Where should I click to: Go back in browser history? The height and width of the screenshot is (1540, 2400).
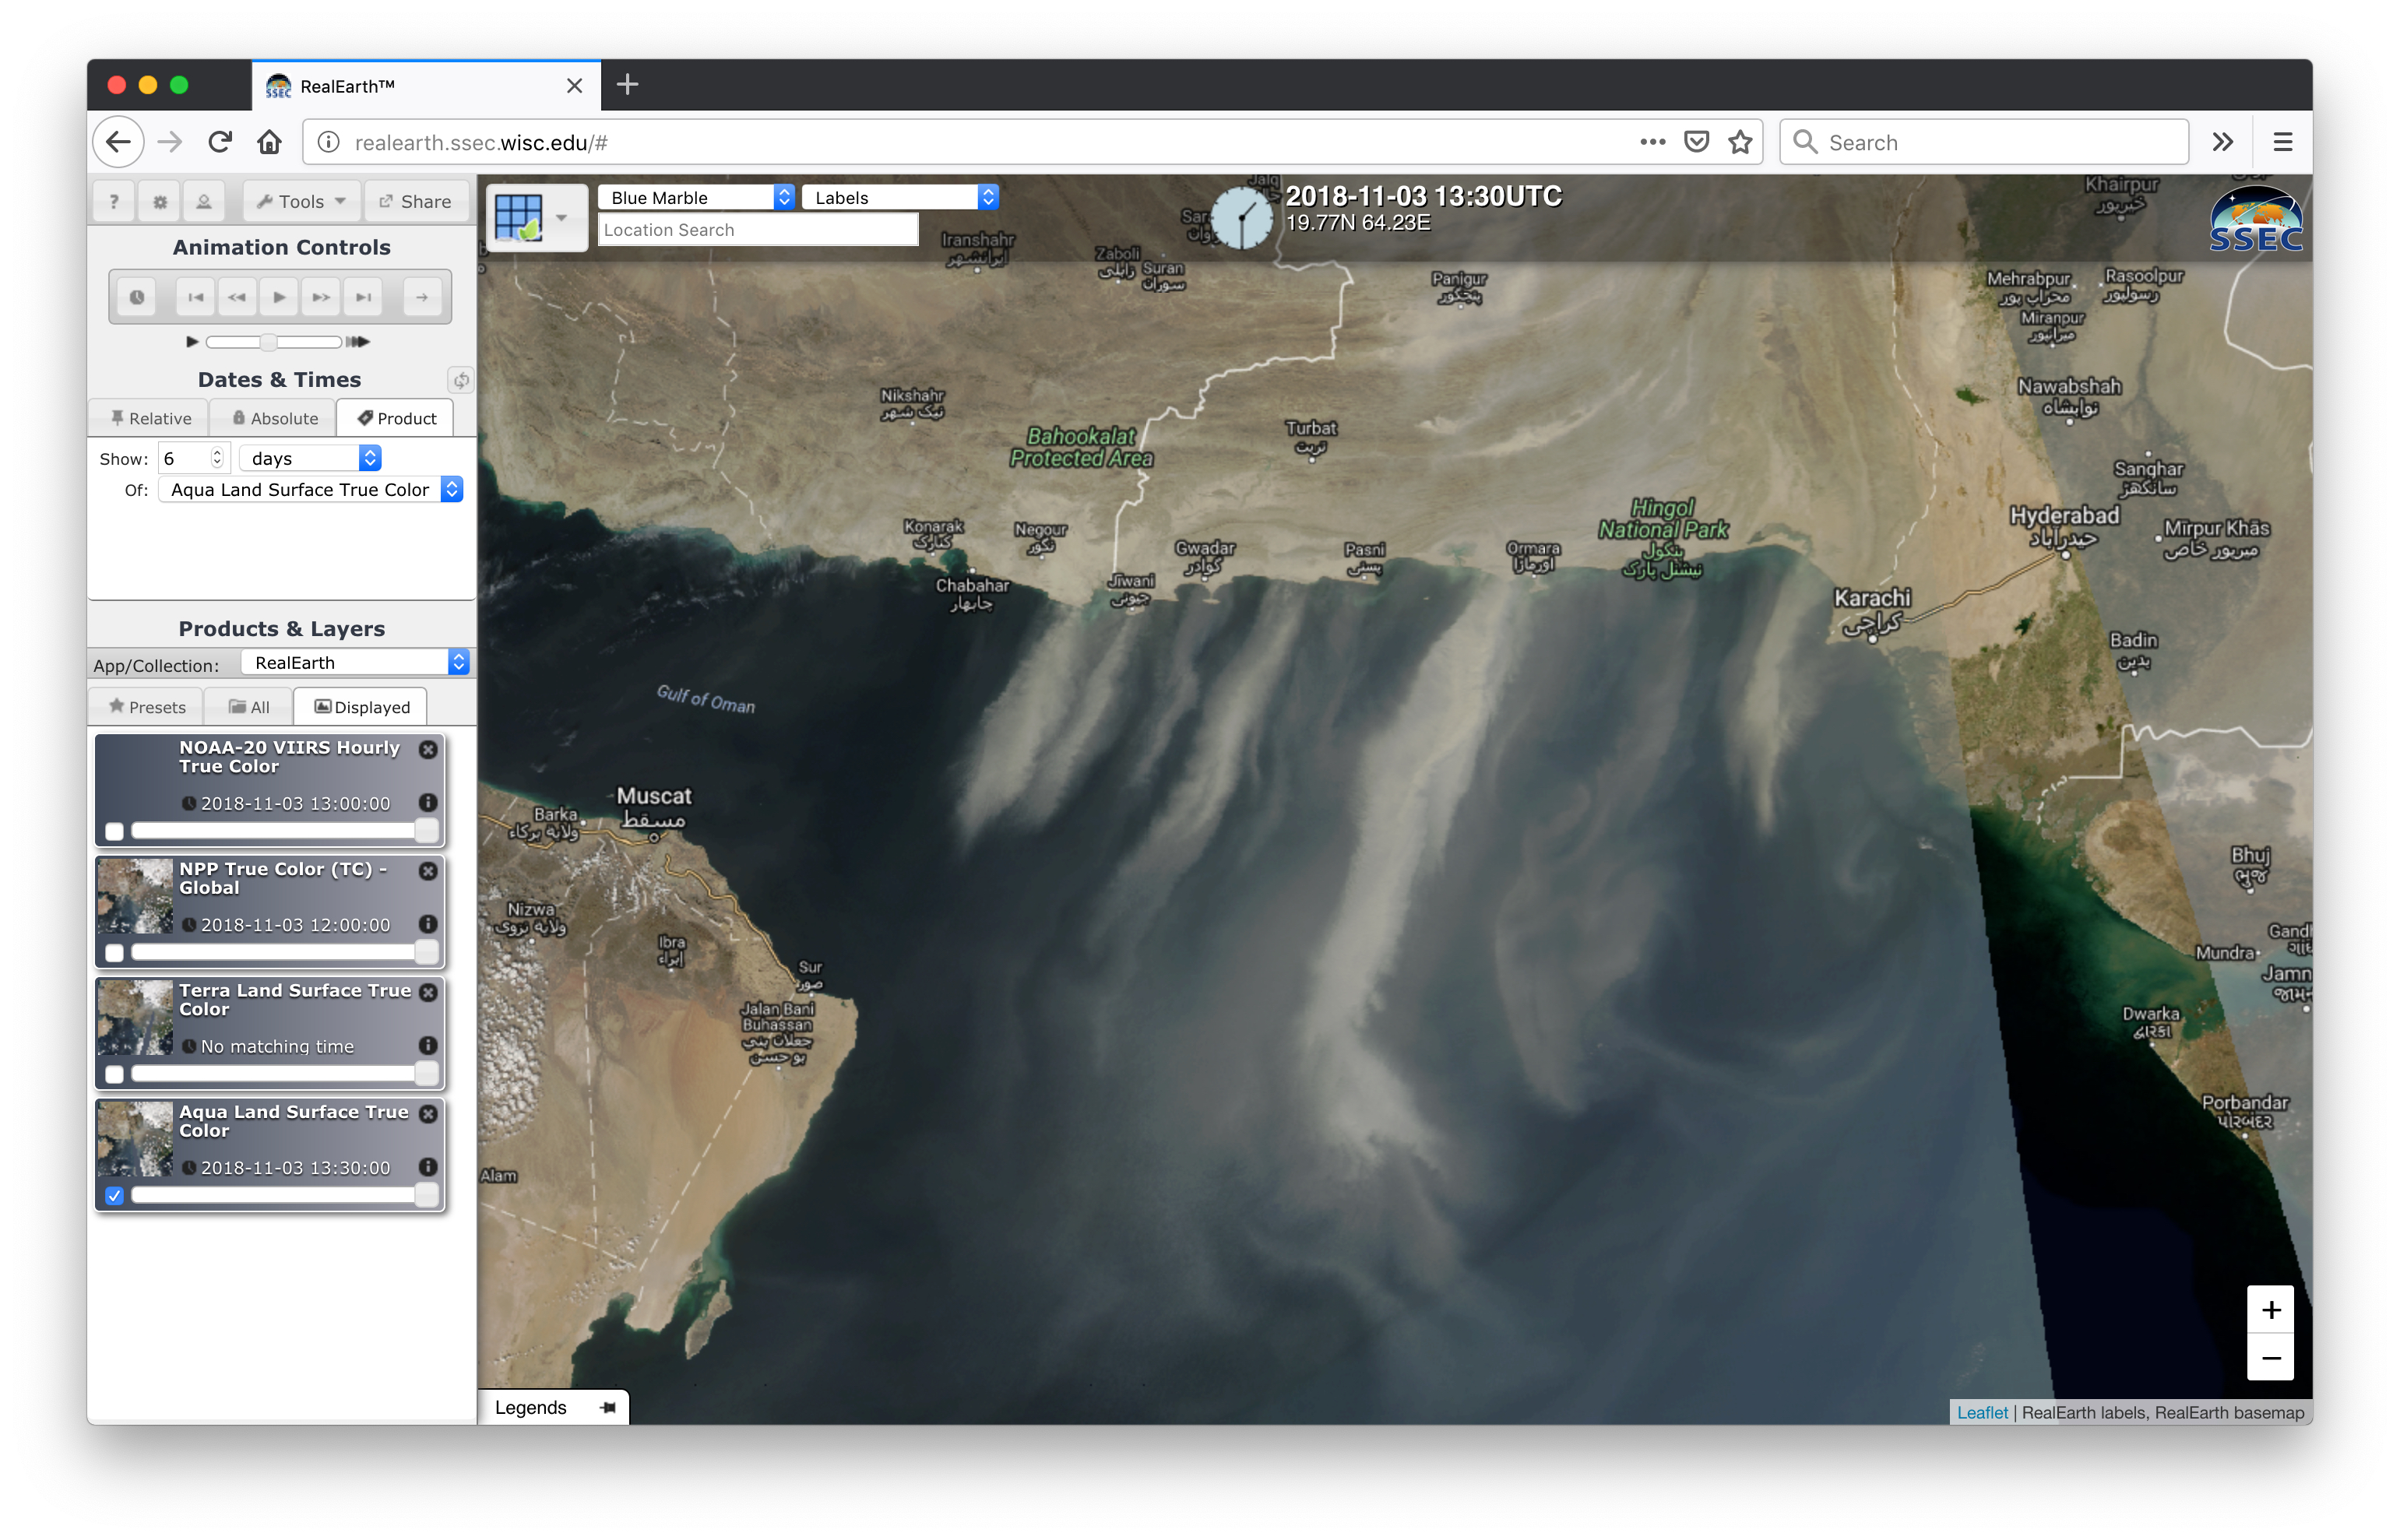(118, 142)
